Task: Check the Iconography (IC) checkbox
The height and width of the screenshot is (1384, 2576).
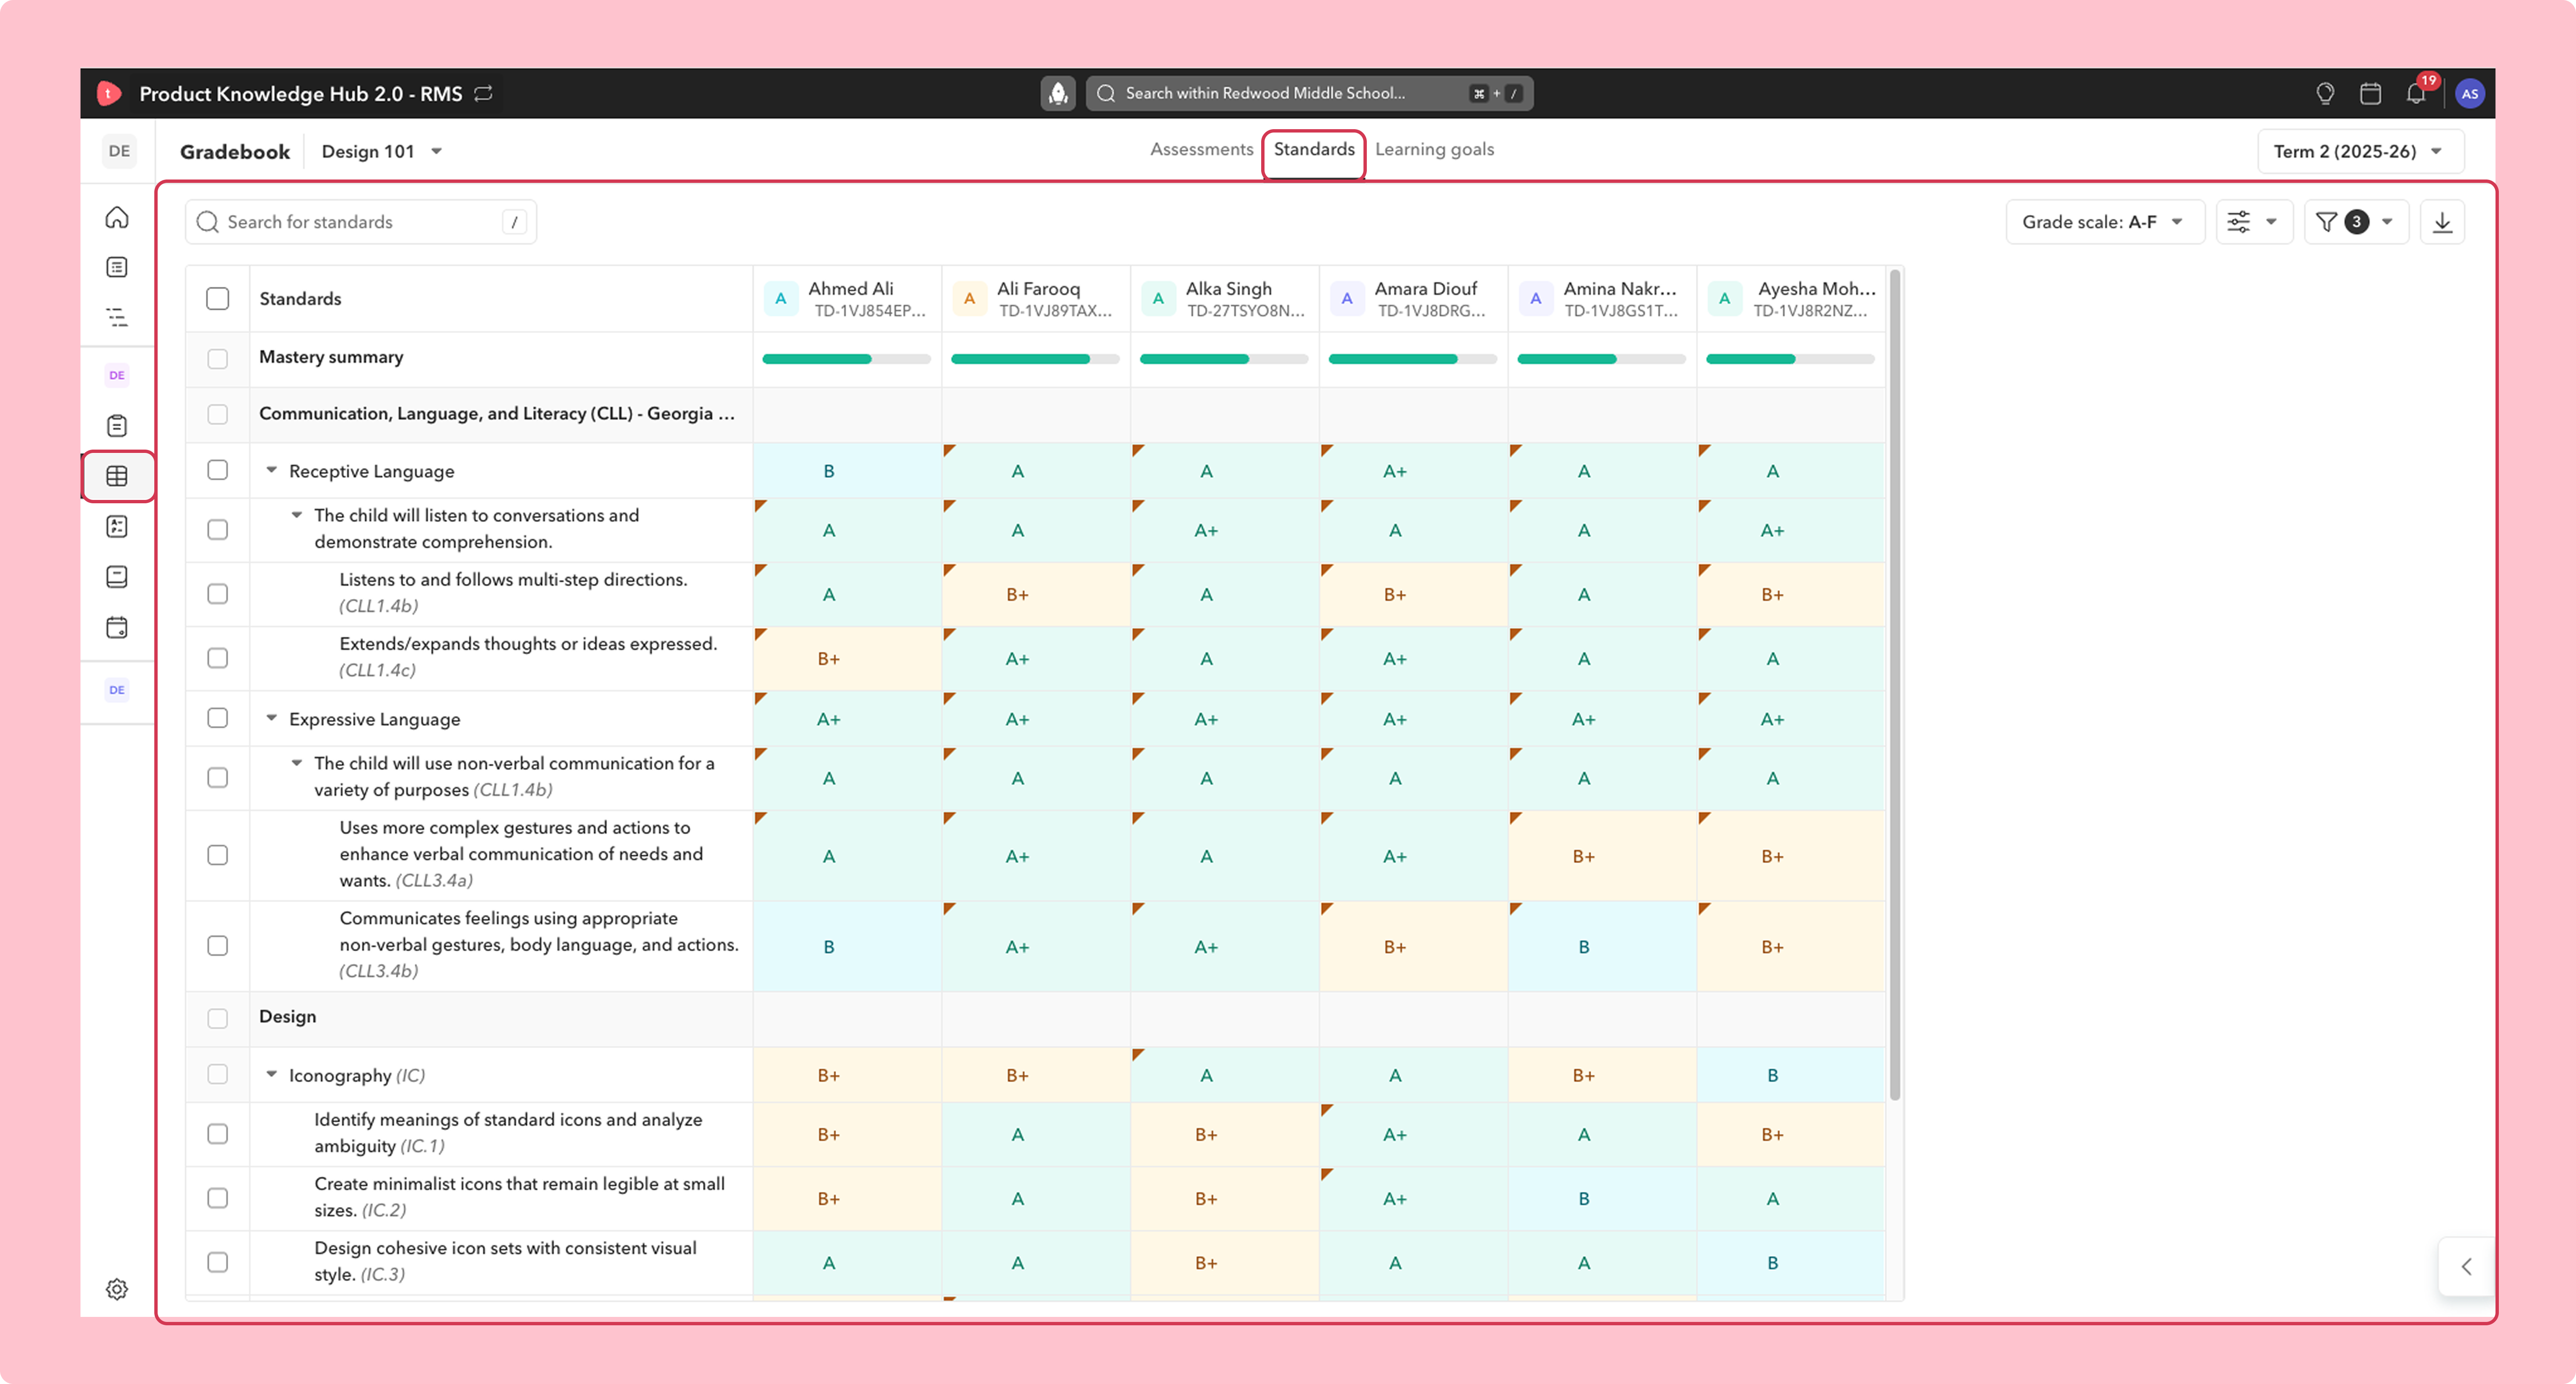Action: [217, 1074]
